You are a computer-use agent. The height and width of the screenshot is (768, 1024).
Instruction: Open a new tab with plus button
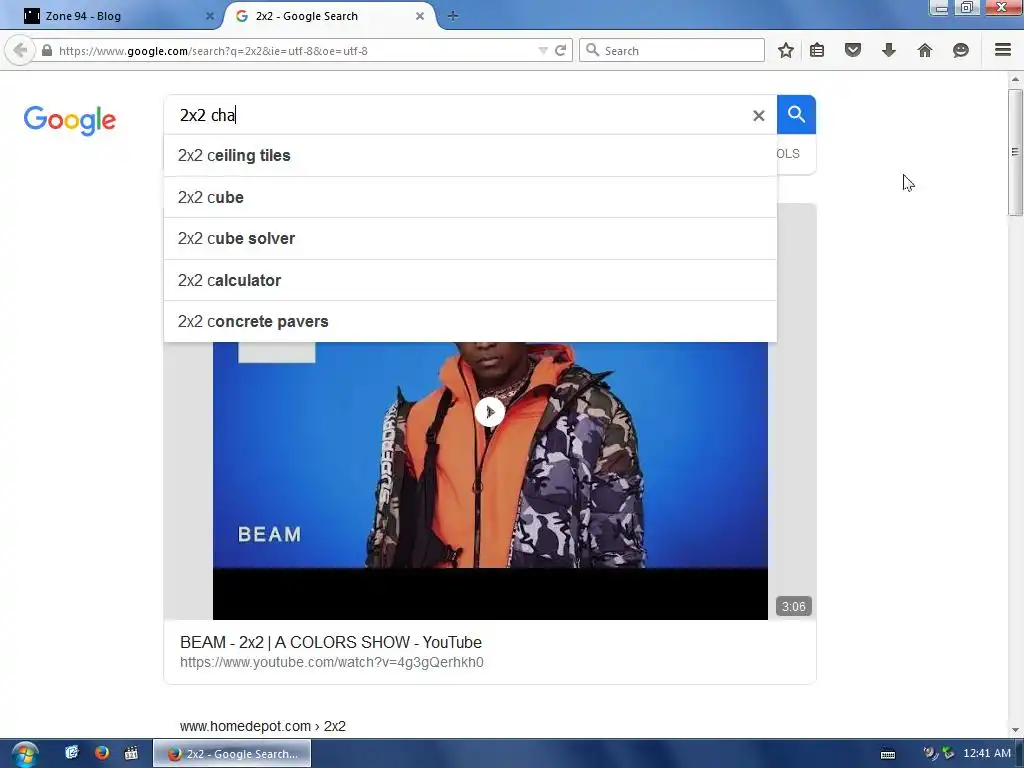[453, 16]
